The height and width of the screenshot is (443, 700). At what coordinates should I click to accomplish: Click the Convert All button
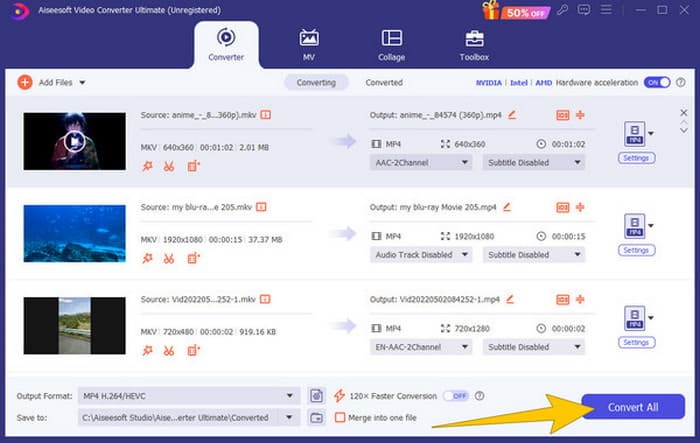[632, 407]
